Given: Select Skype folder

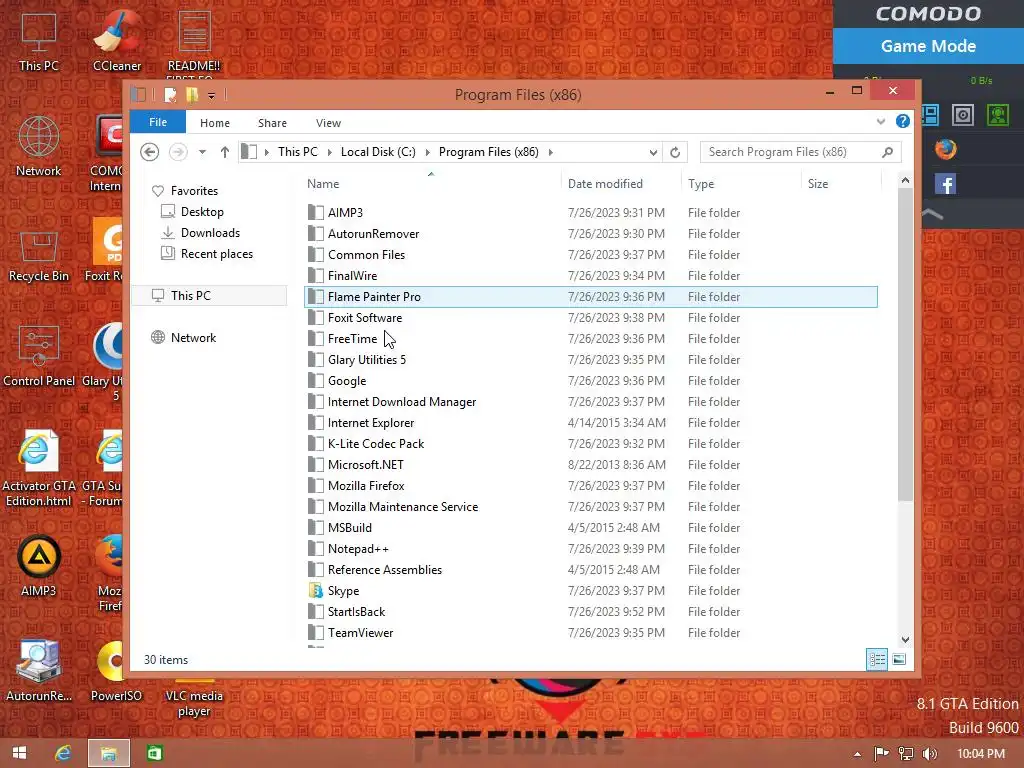Looking at the screenshot, I should pyautogui.click(x=591, y=590).
